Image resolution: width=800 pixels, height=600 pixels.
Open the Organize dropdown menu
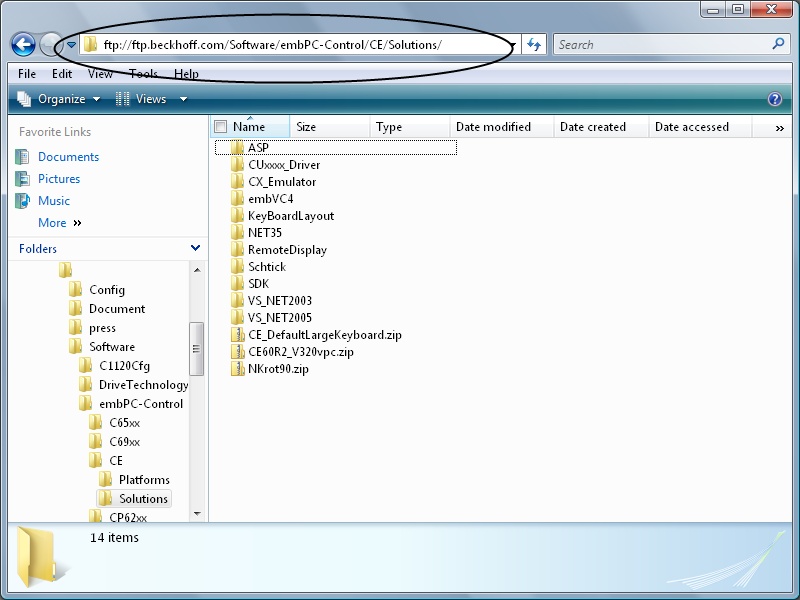(x=59, y=99)
